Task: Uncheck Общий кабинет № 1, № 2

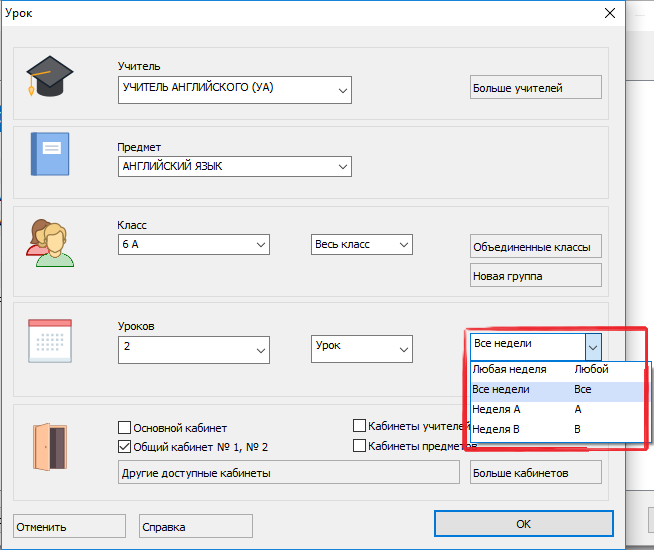Action: click(125, 447)
